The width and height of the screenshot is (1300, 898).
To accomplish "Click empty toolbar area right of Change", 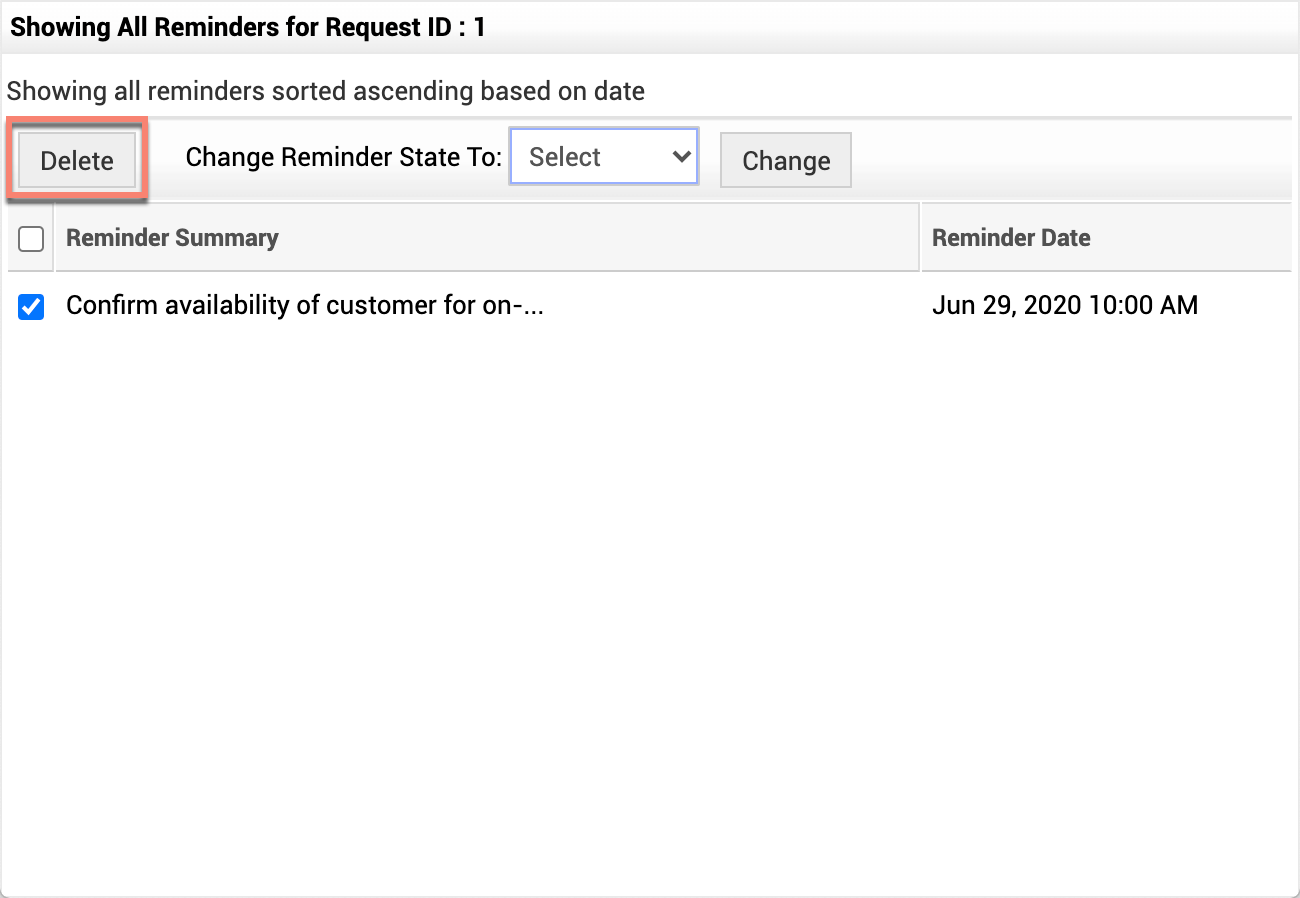I will coord(1070,160).
